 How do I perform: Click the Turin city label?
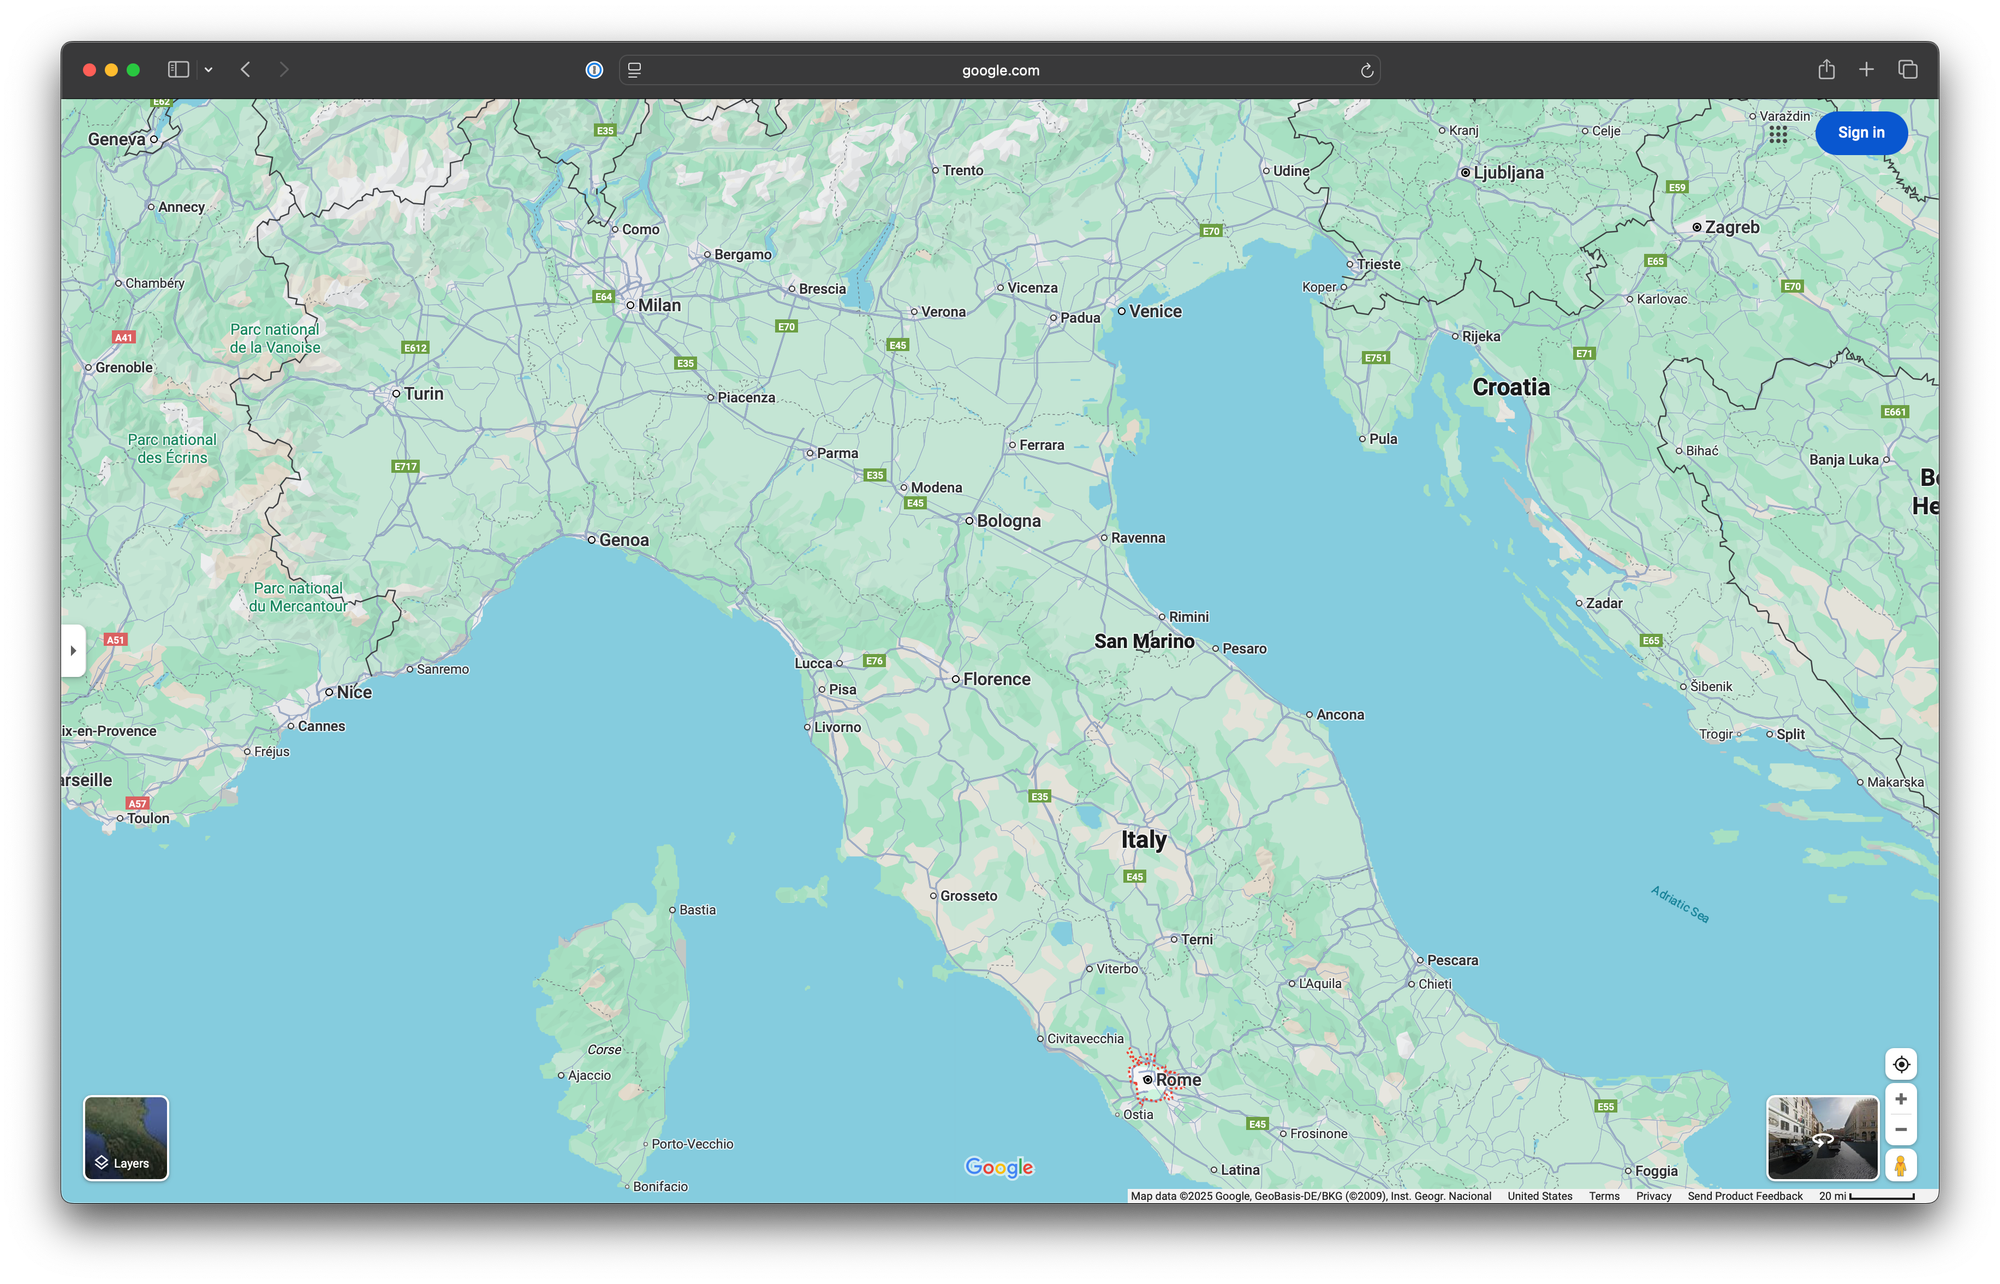tap(423, 394)
